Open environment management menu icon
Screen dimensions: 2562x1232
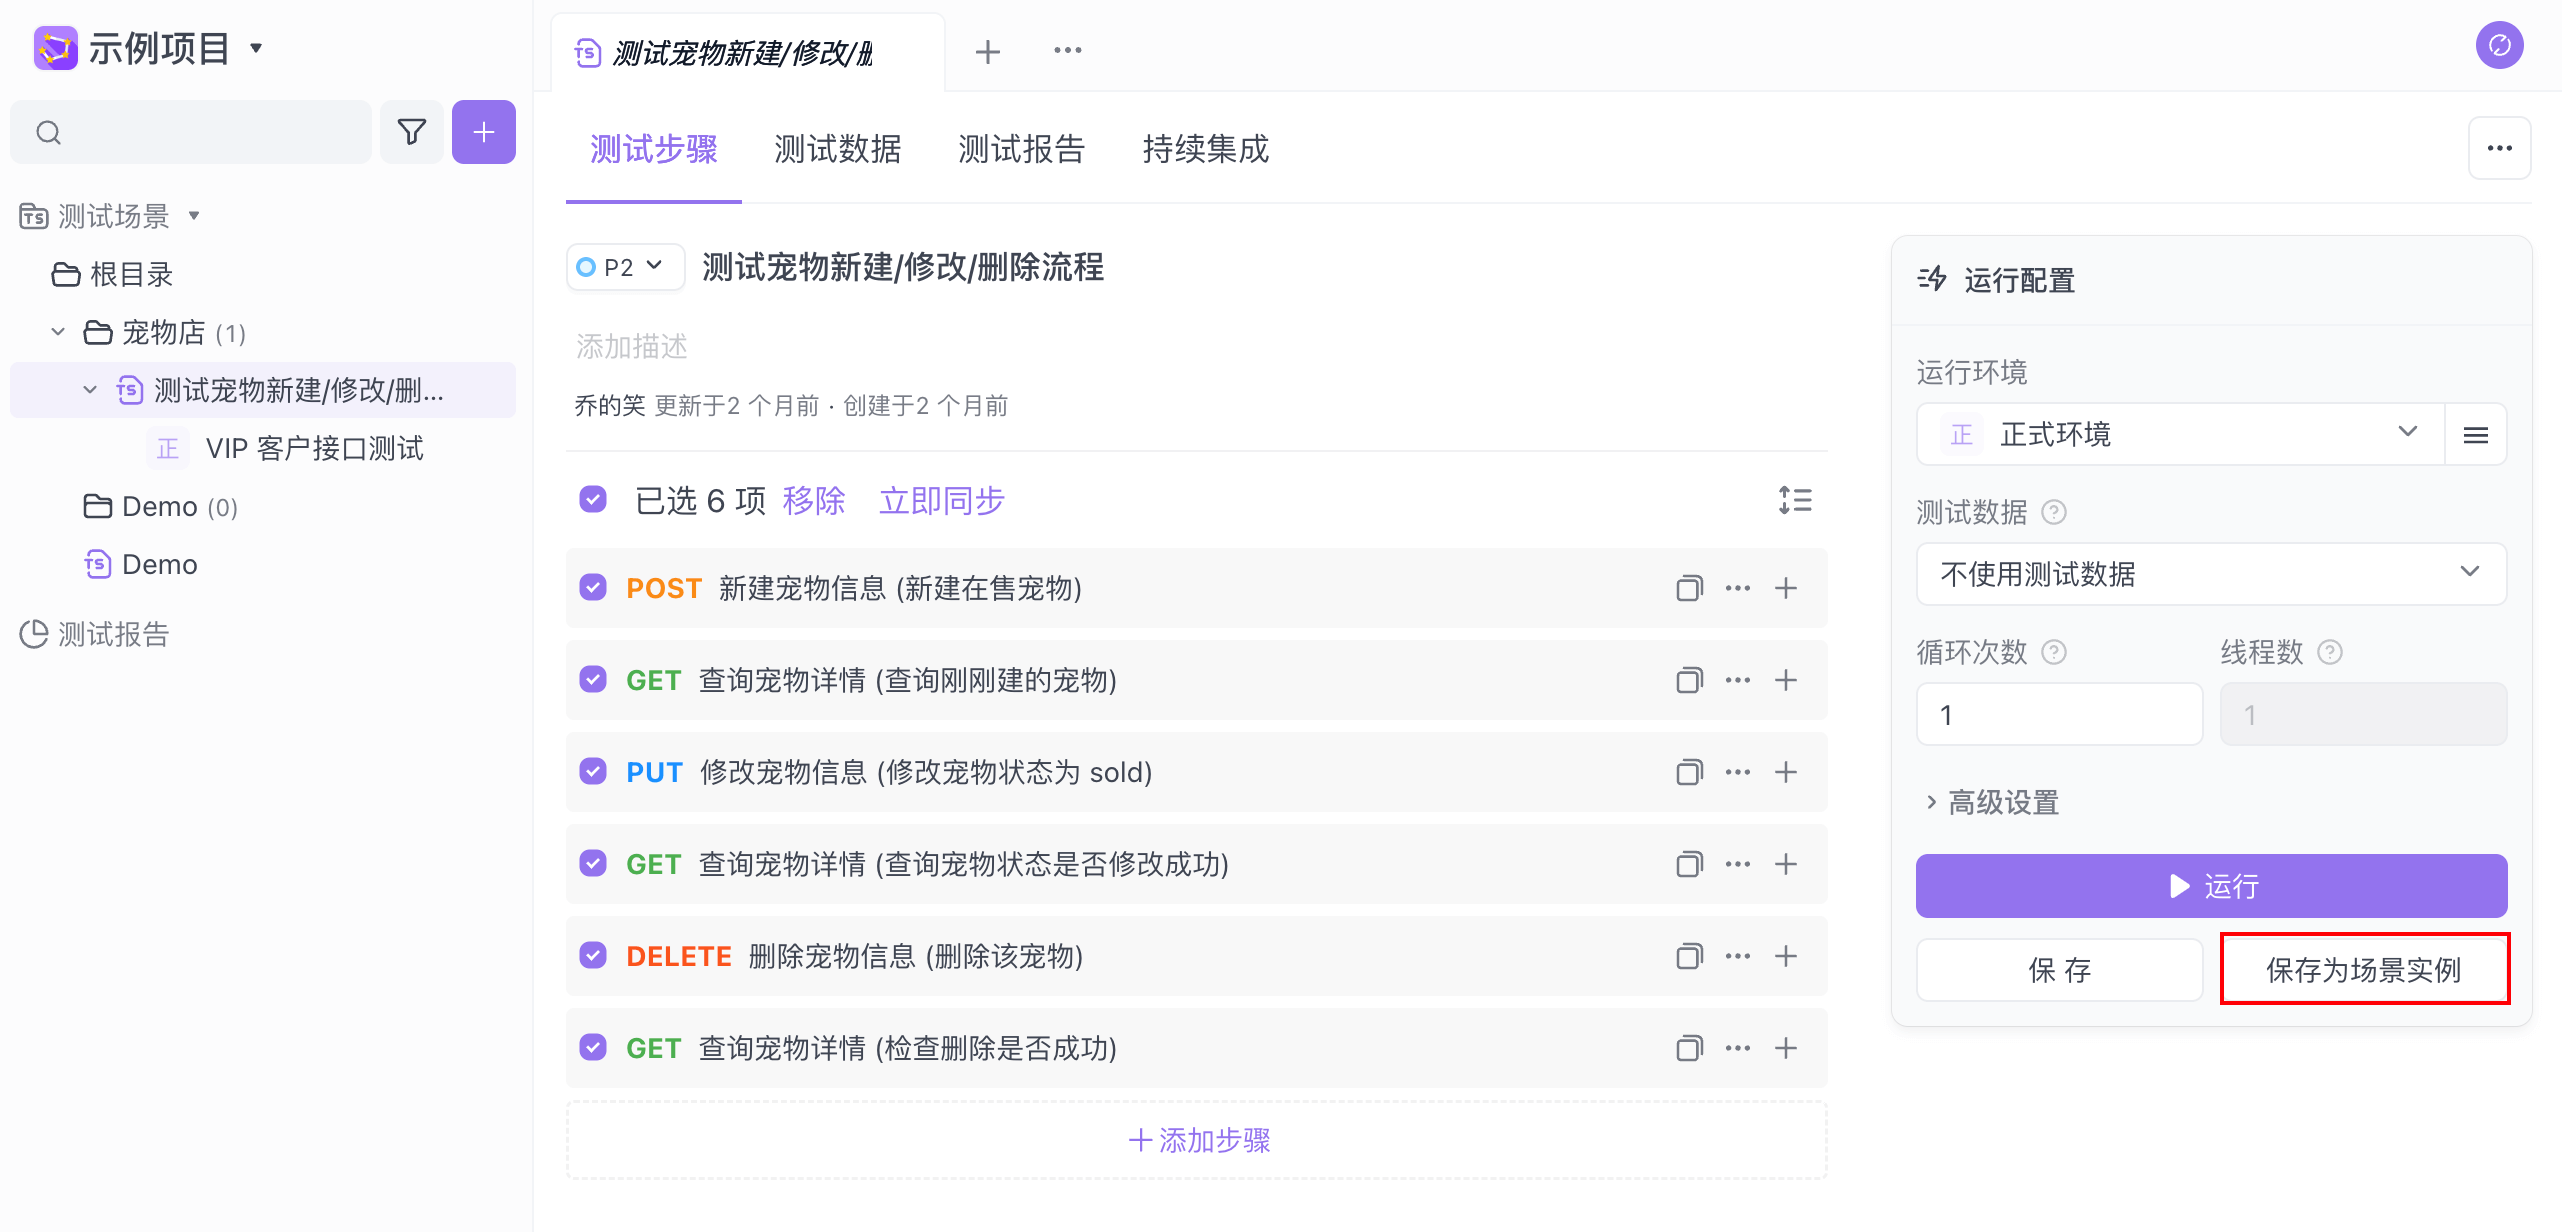pos(2475,435)
